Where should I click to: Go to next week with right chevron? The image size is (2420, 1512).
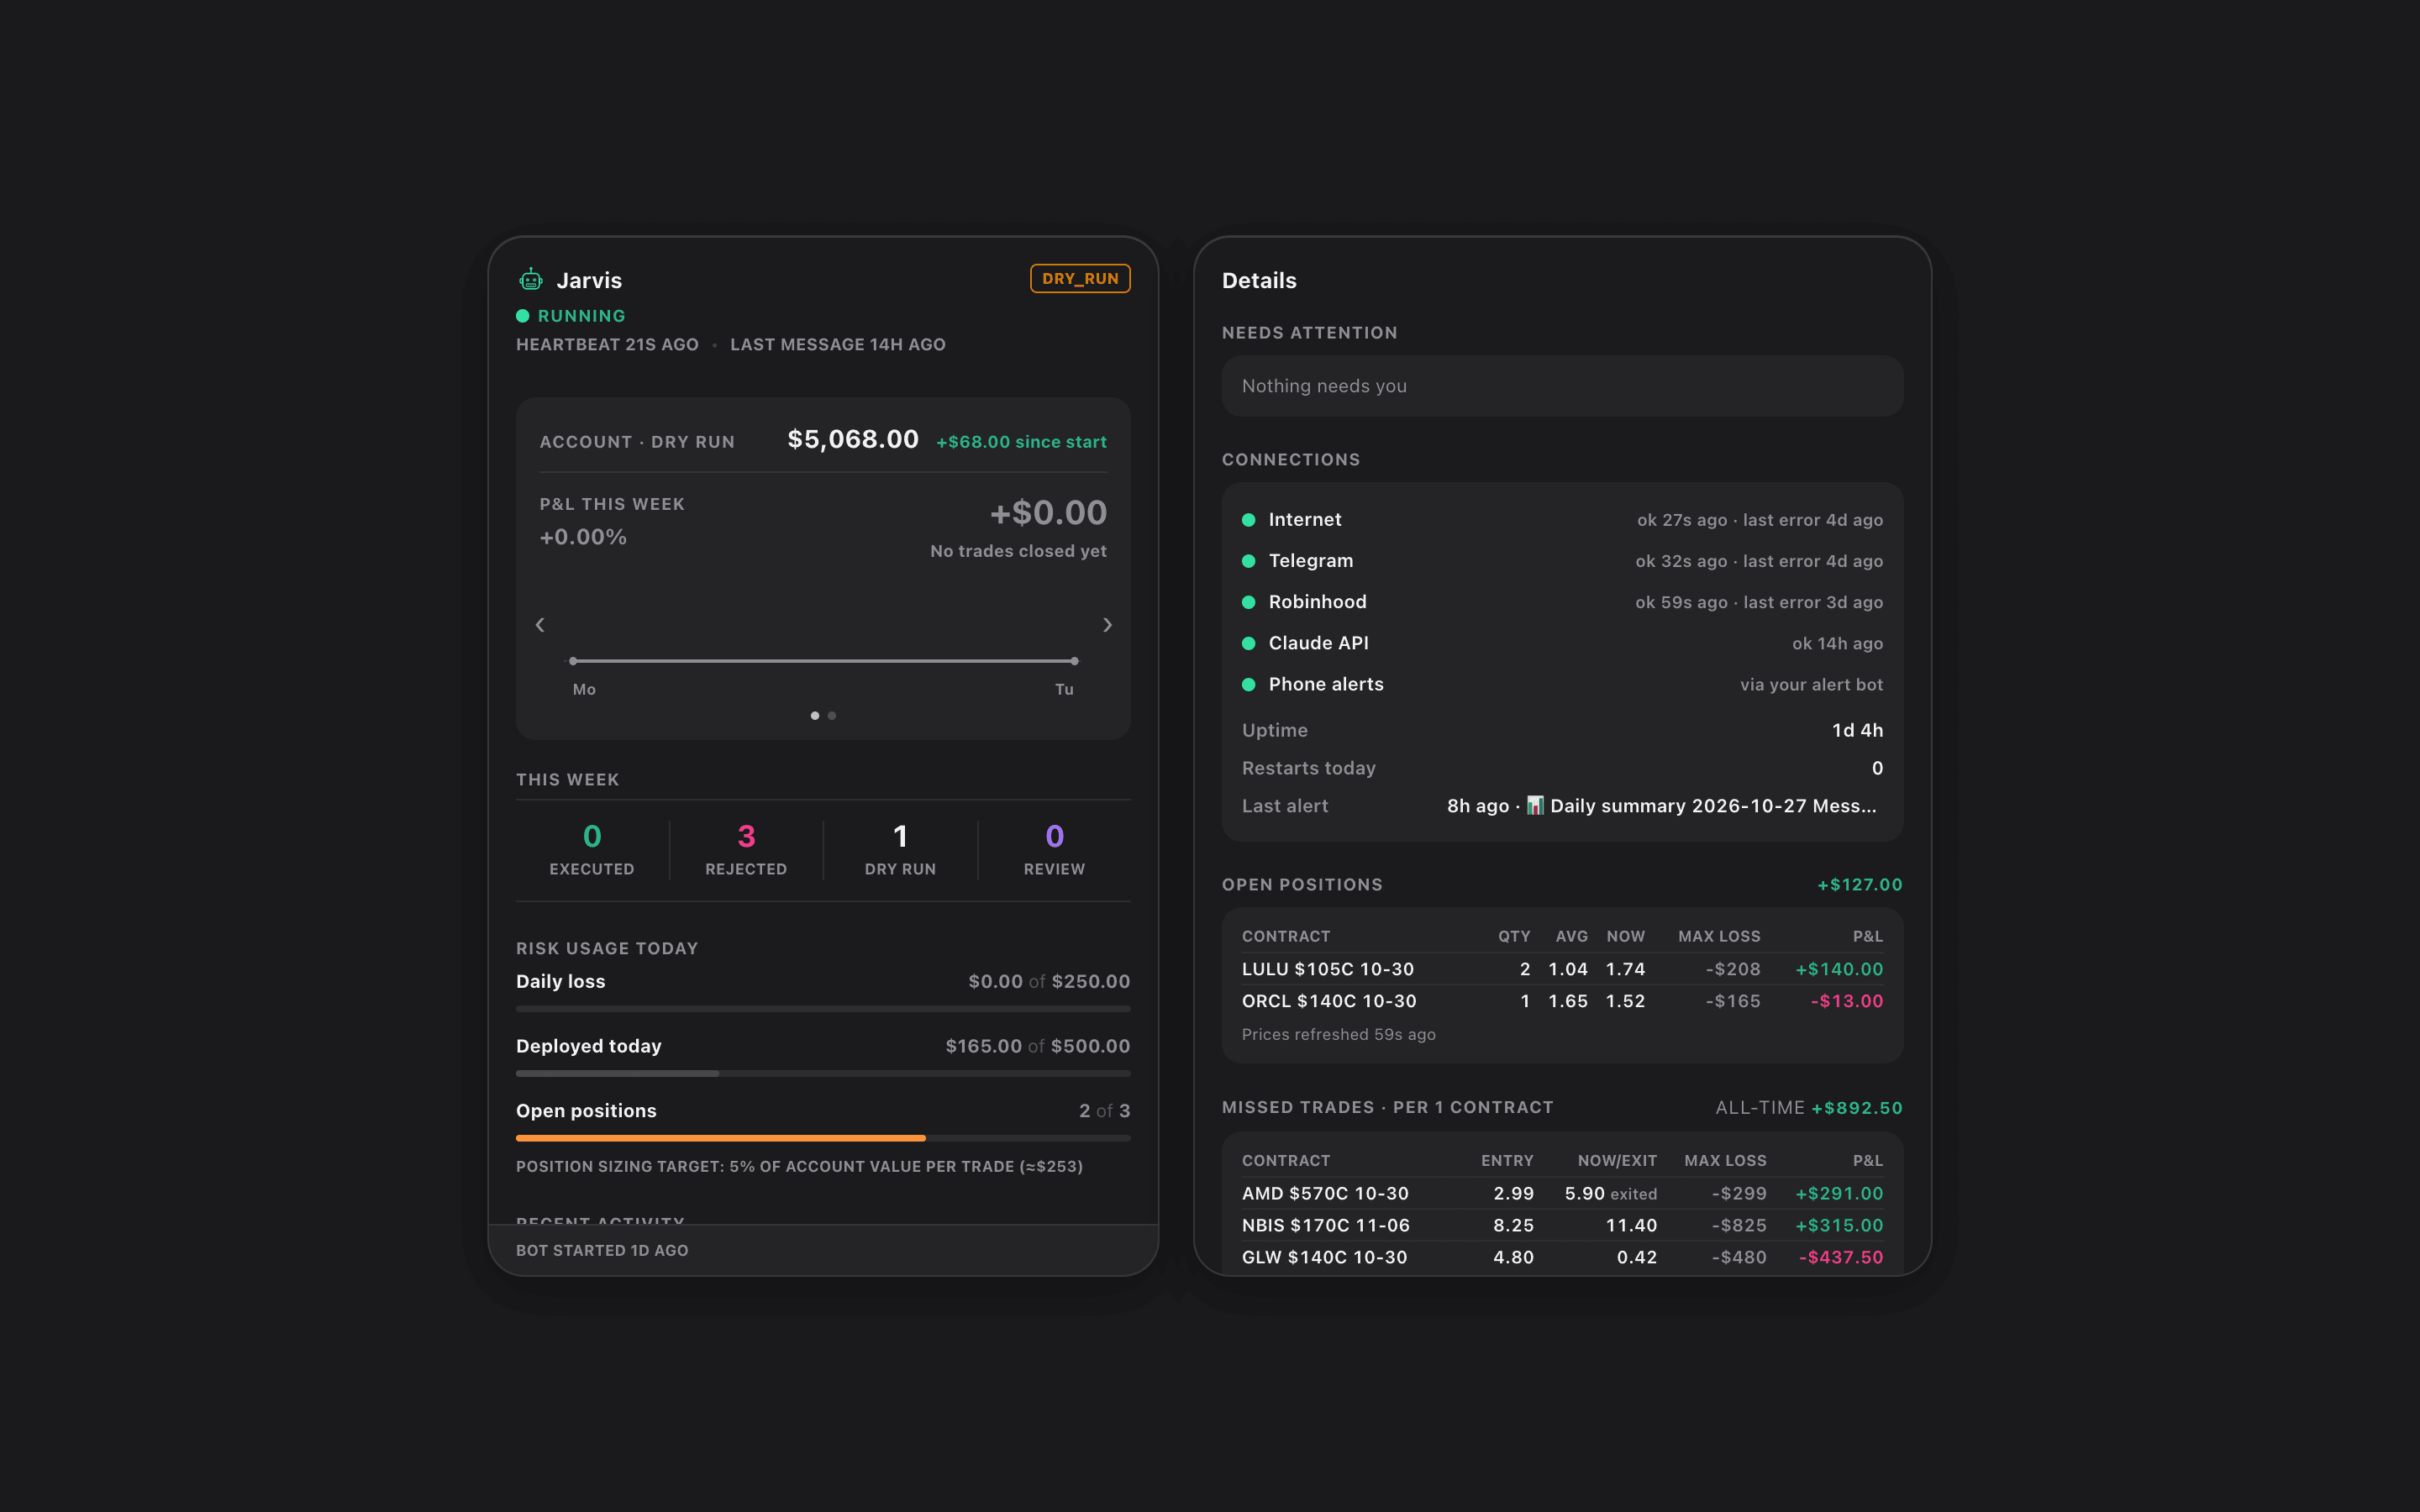point(1107,625)
